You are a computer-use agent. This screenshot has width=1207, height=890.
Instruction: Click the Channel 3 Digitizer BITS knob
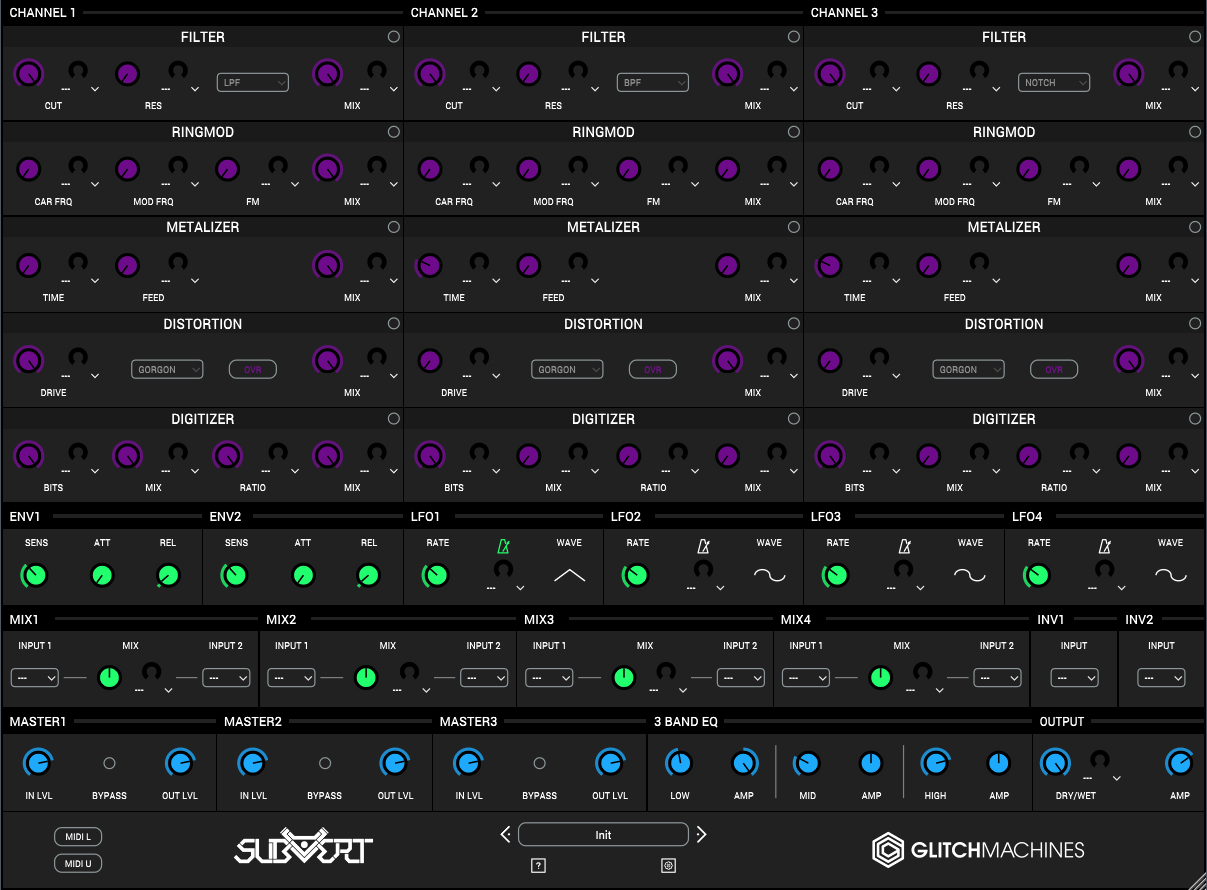click(830, 456)
